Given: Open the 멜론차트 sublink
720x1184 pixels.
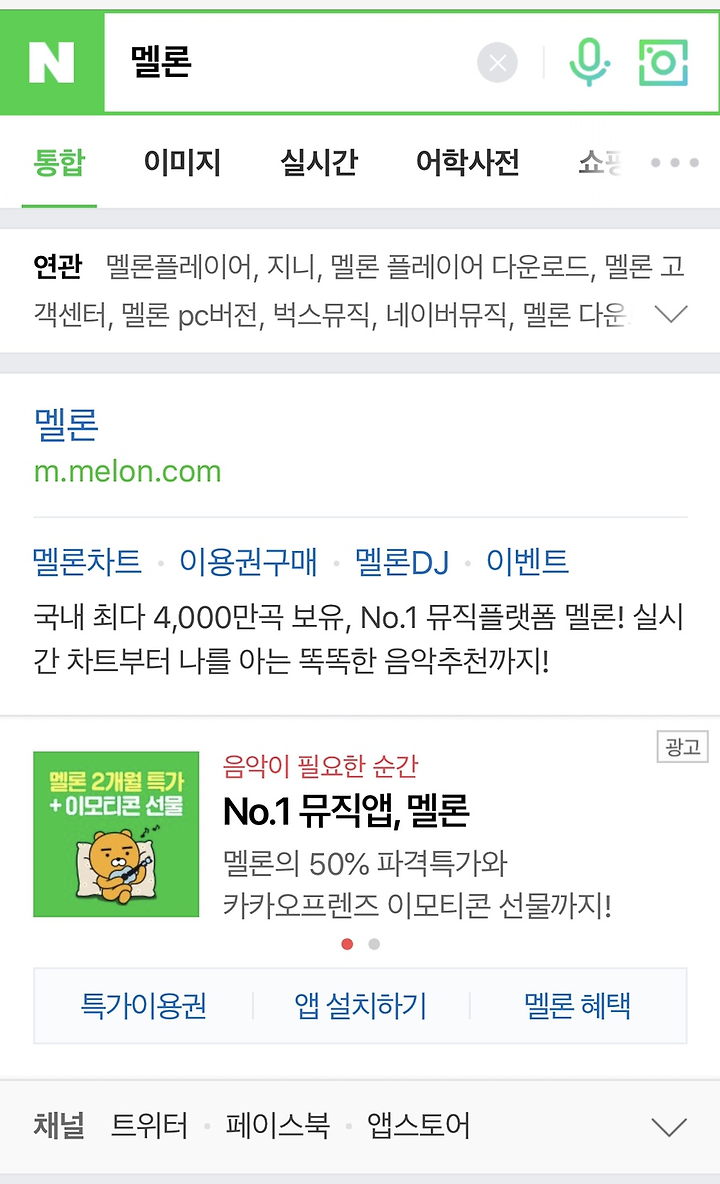Looking at the screenshot, I should (x=88, y=562).
